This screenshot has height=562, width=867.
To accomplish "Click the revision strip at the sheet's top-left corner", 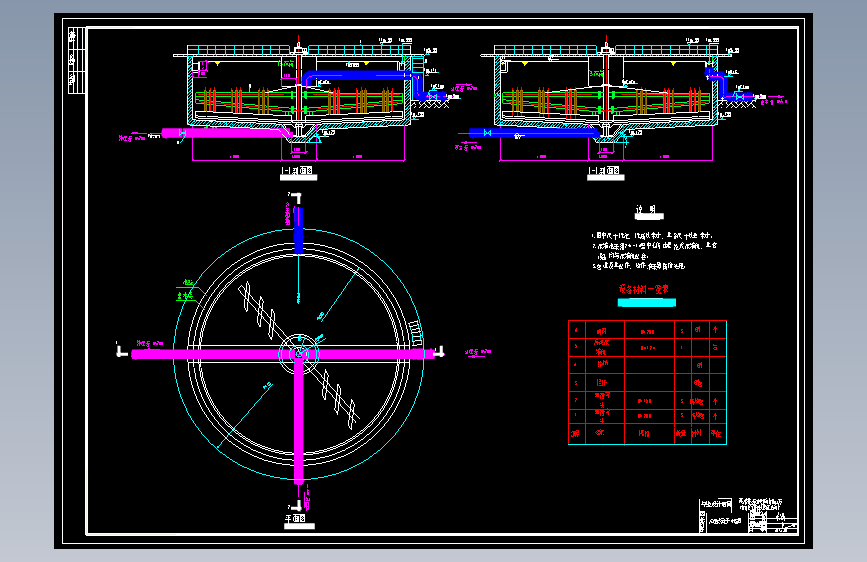I will point(77,60).
